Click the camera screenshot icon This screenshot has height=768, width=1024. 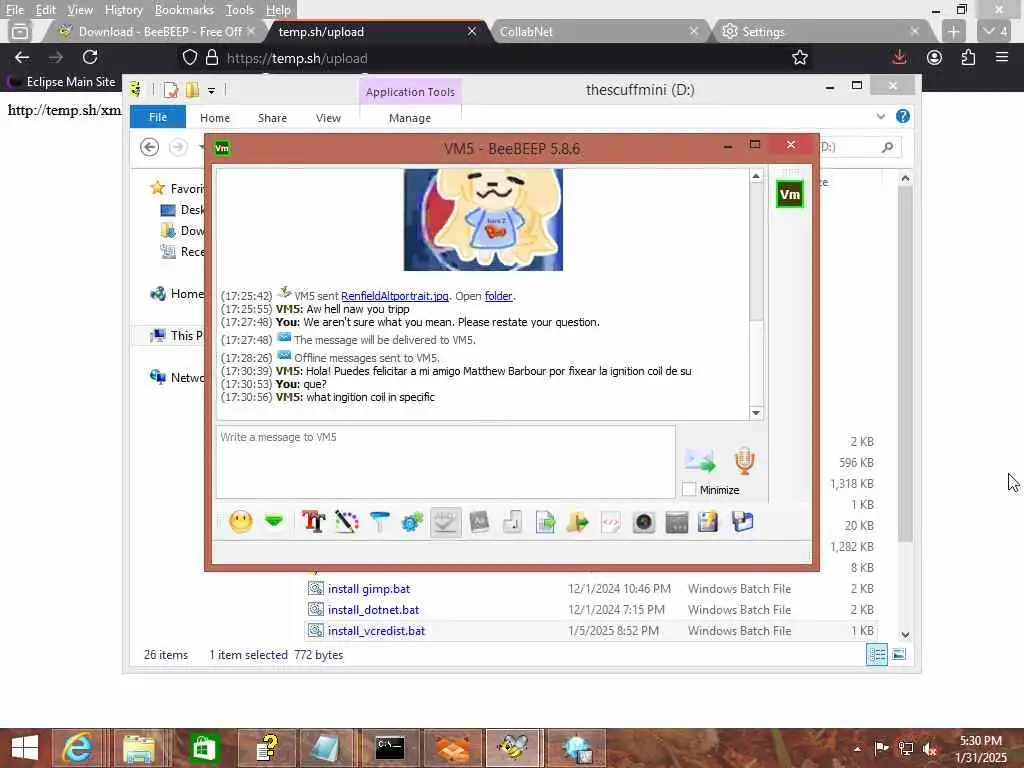point(644,522)
